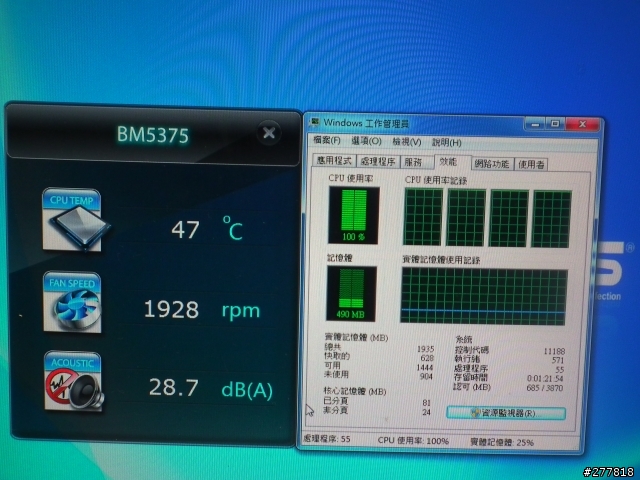
Task: Click the 核心記憶體 (MB) section heading
Action: (x=355, y=391)
